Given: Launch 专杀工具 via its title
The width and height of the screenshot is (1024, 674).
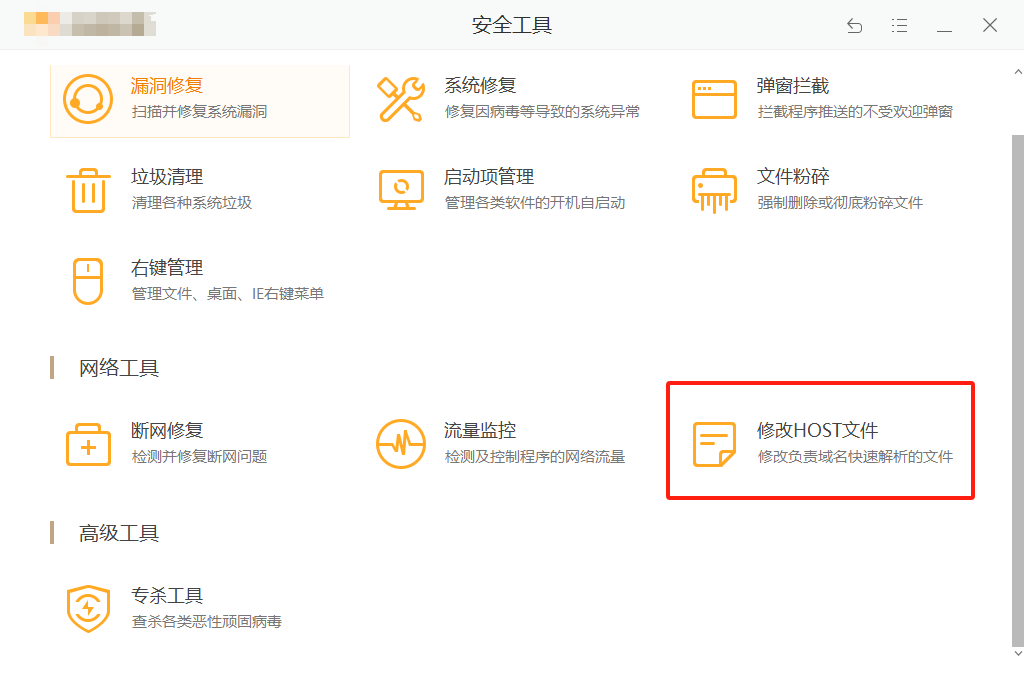Looking at the screenshot, I should tap(167, 596).
